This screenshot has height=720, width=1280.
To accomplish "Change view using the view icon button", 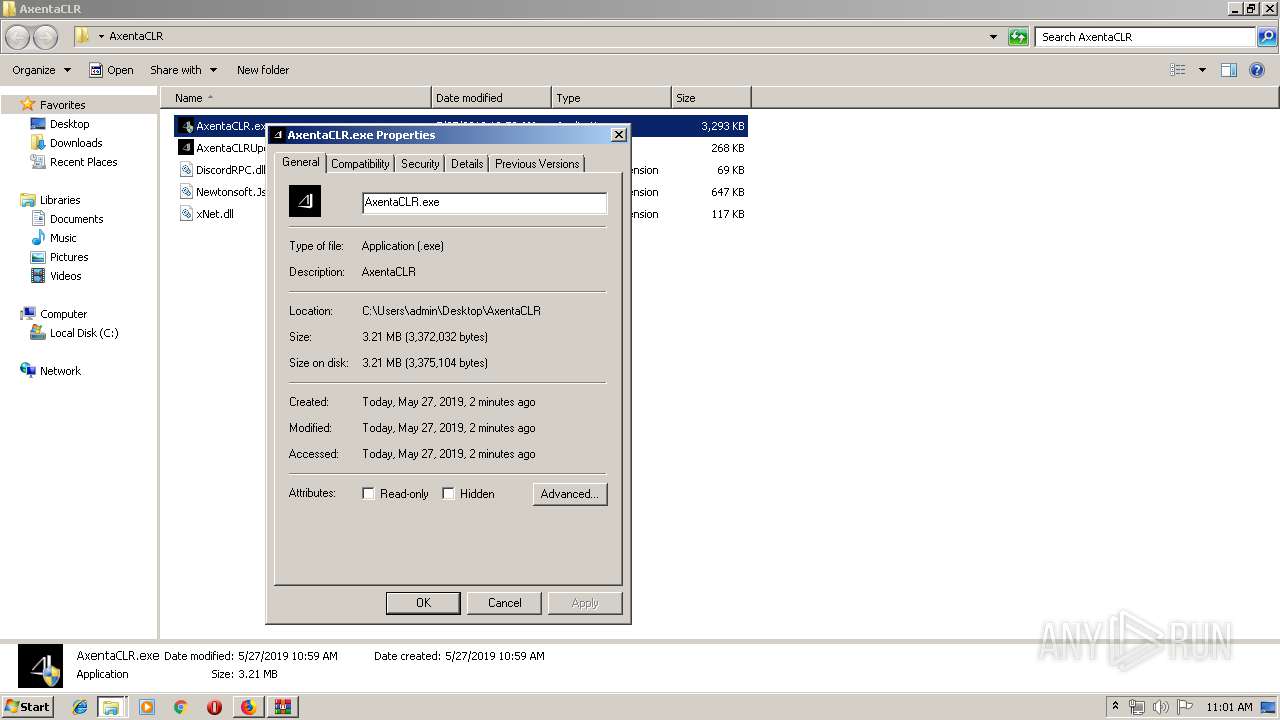I will pyautogui.click(x=1178, y=70).
